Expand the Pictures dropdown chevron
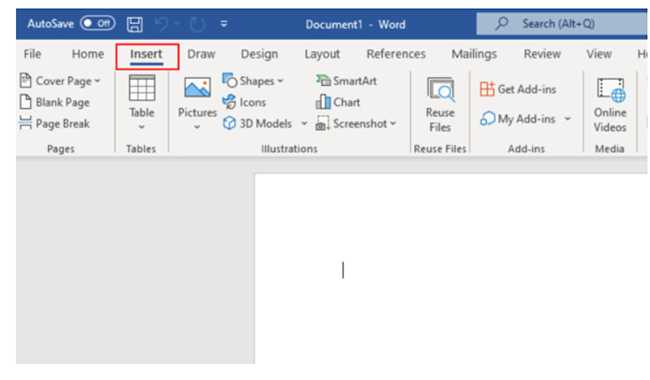The height and width of the screenshot is (380, 650). tap(197, 127)
